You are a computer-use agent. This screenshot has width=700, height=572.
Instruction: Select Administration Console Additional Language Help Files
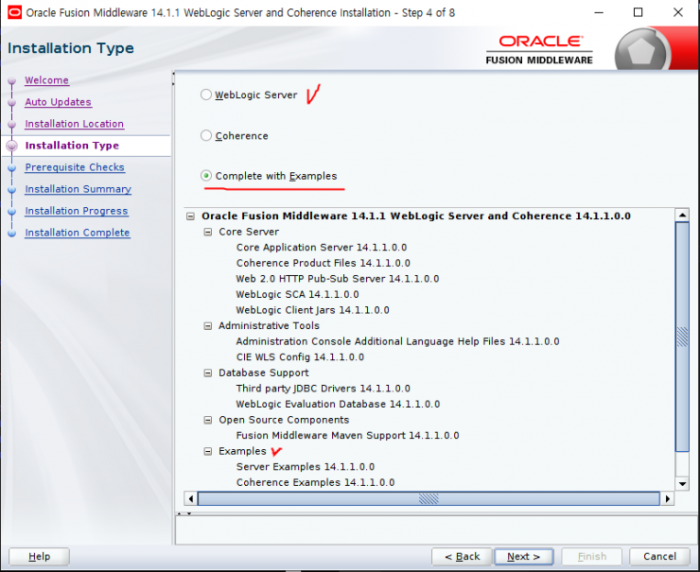(x=398, y=342)
